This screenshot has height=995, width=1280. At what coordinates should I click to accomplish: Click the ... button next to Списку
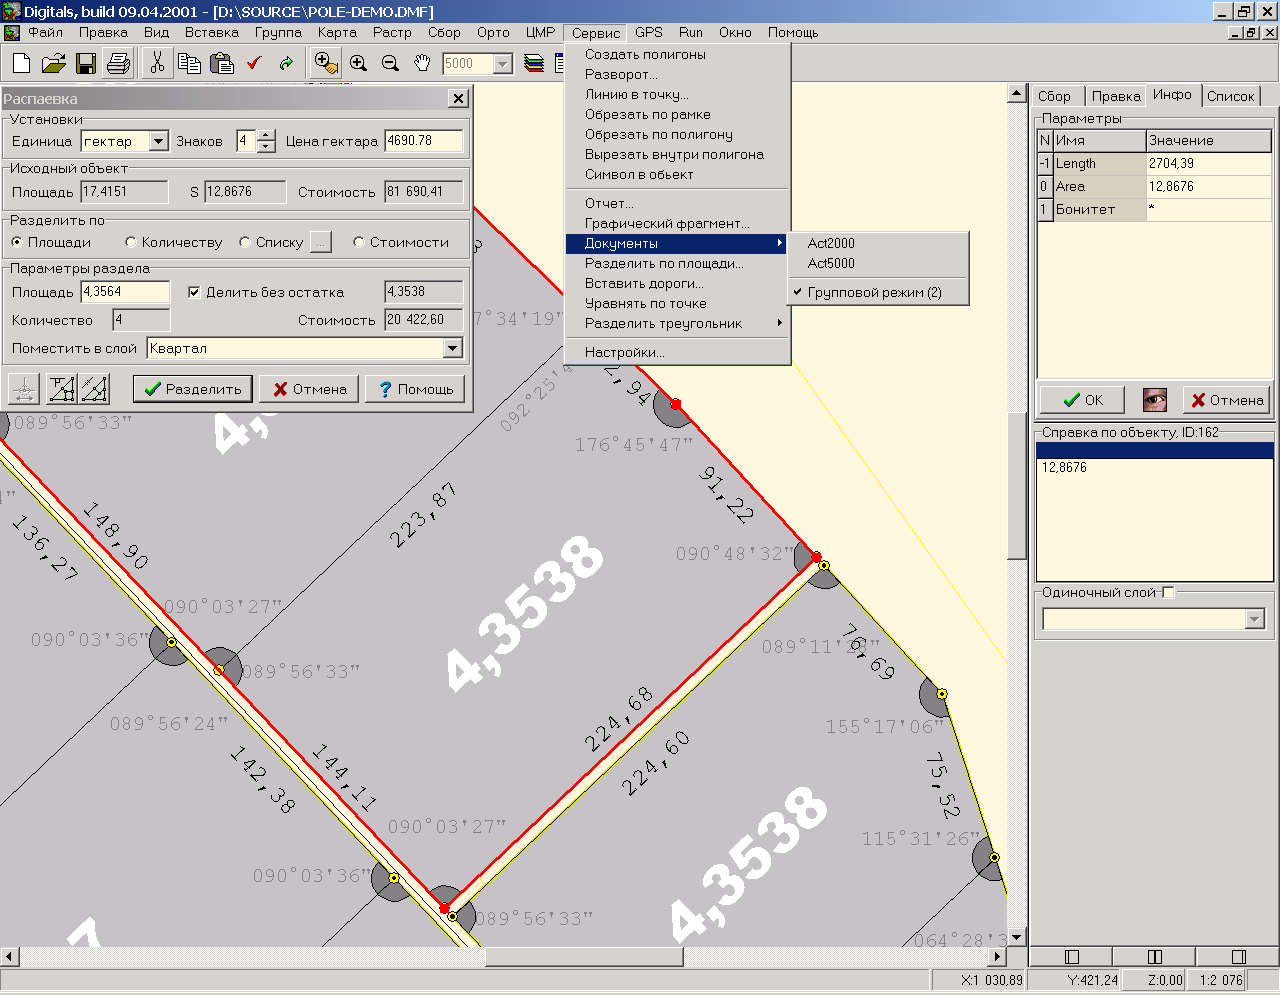point(320,242)
